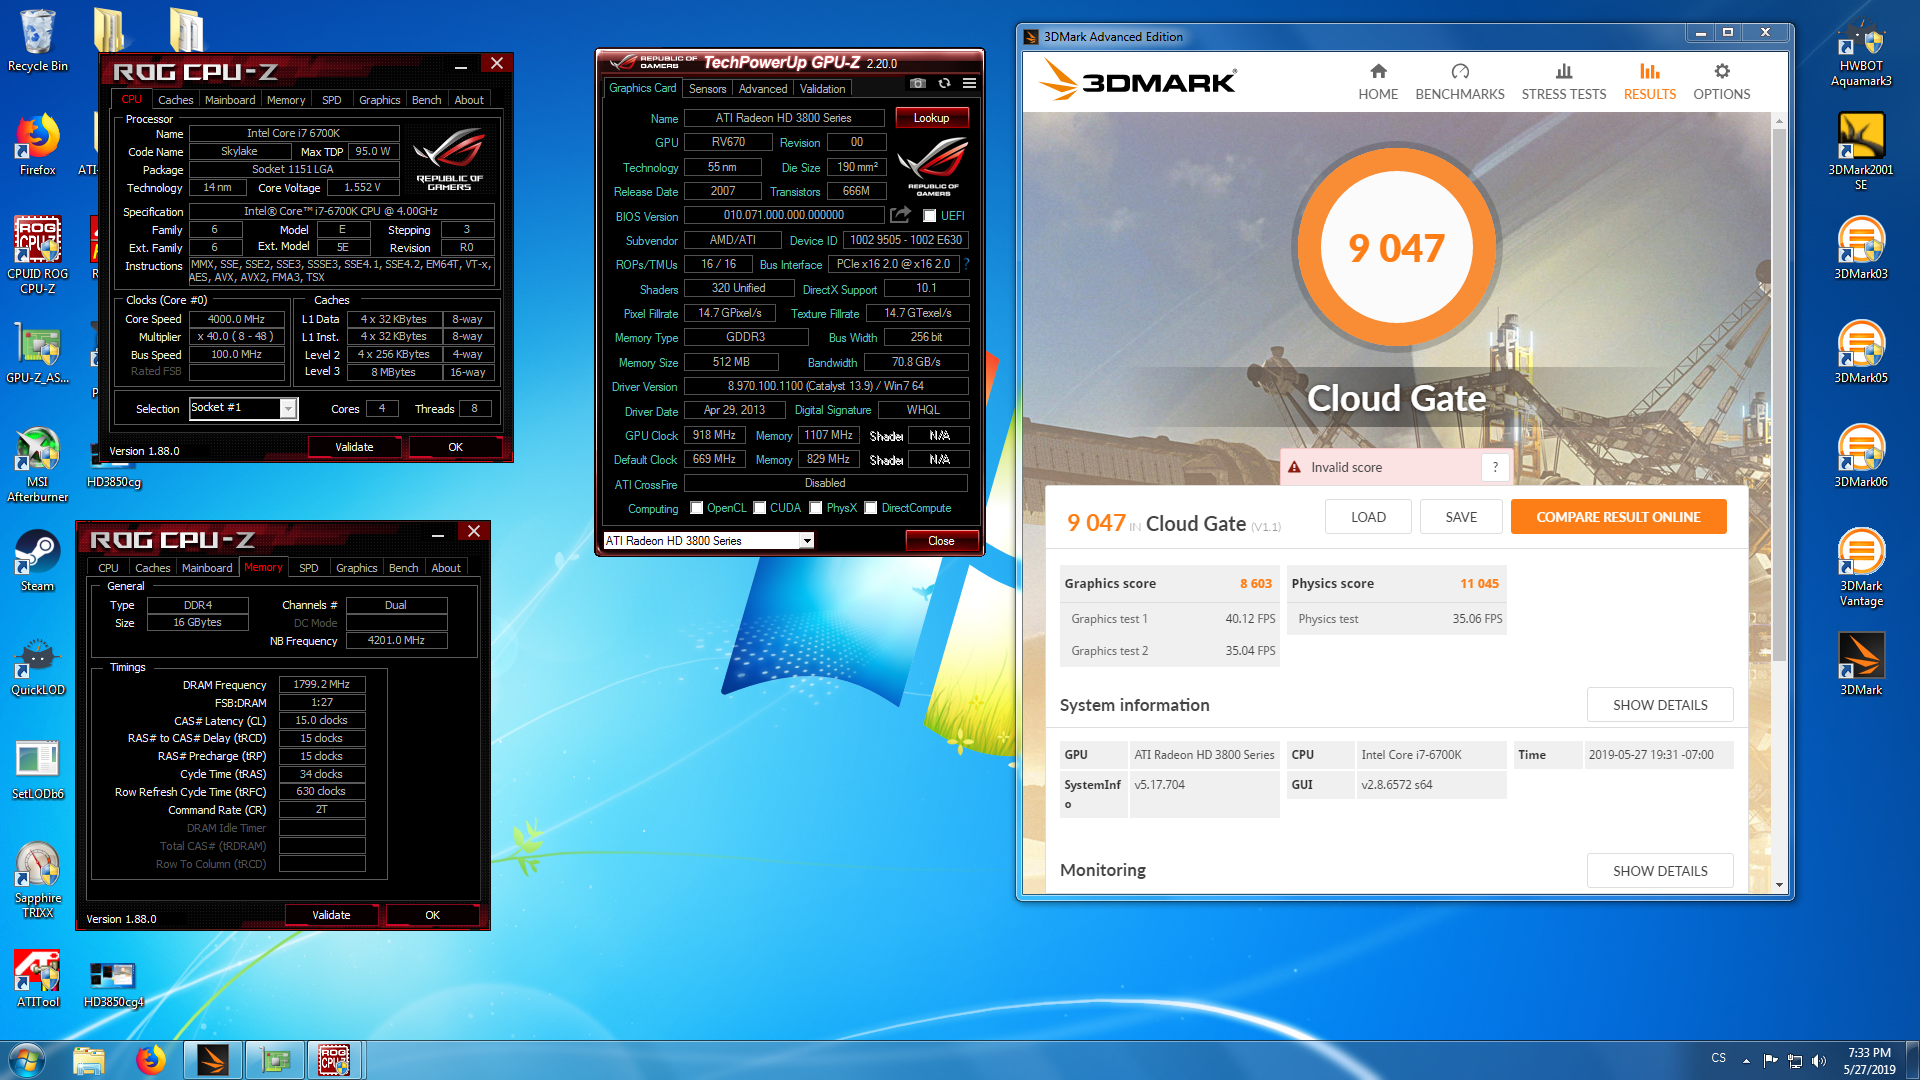This screenshot has height=1080, width=1920.
Task: Open the Recycle Bin
Action: (x=38, y=41)
